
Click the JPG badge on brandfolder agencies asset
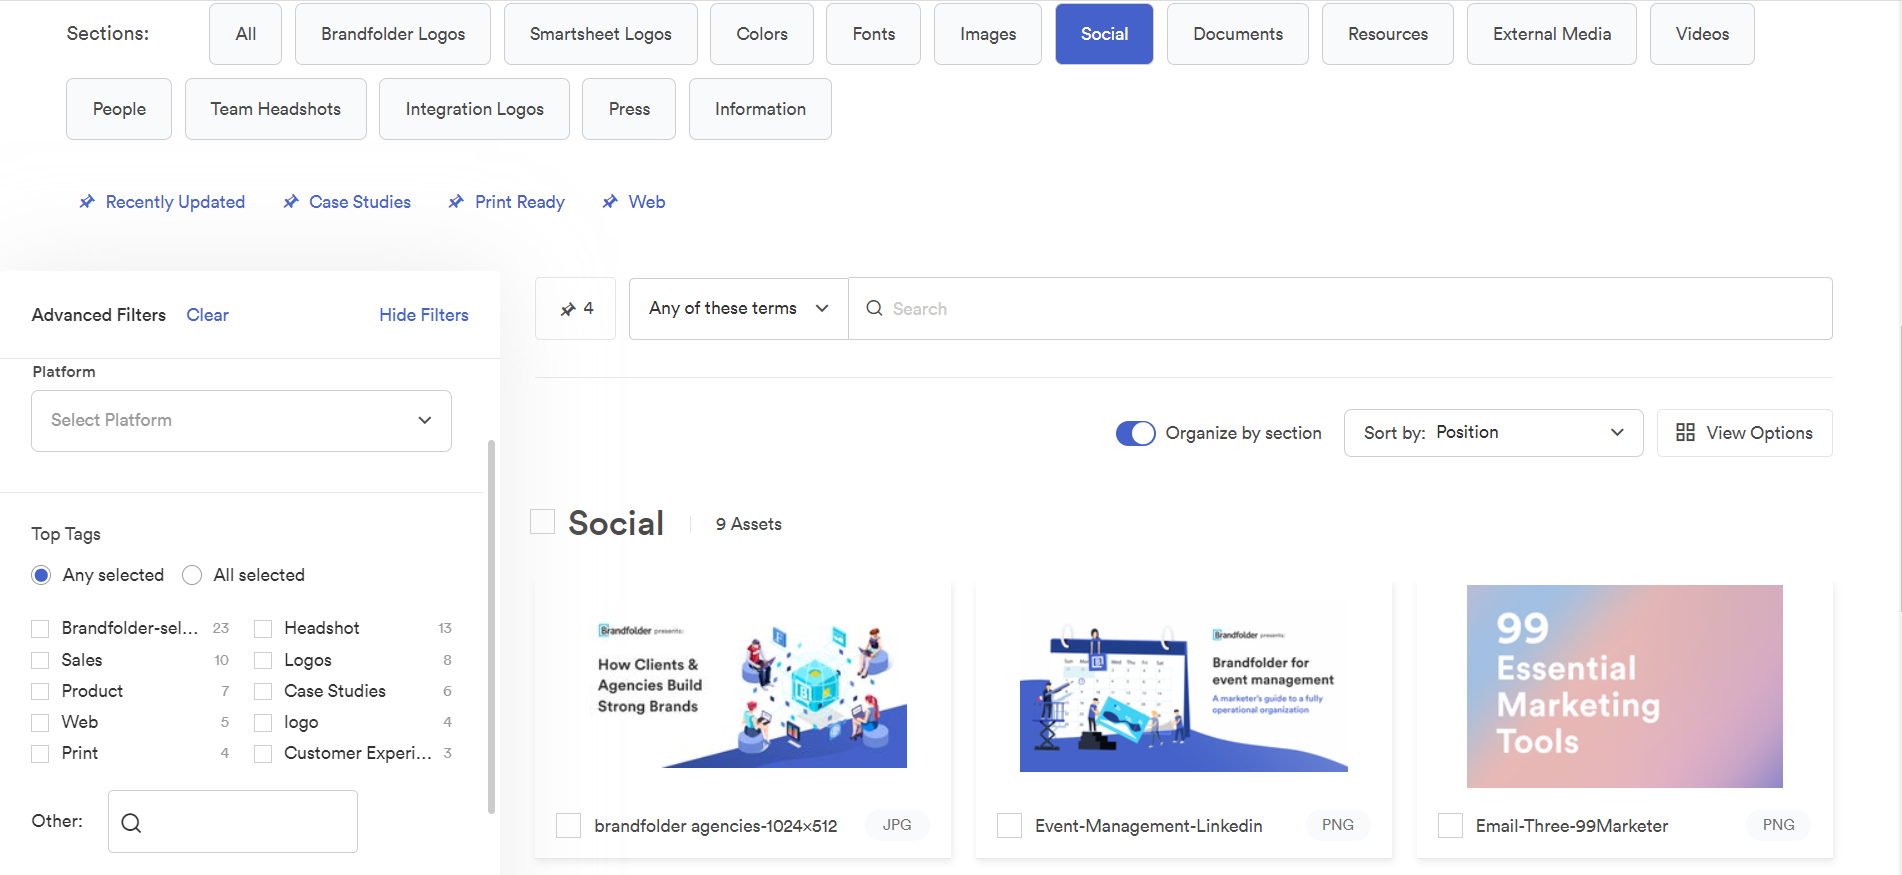coord(897,825)
